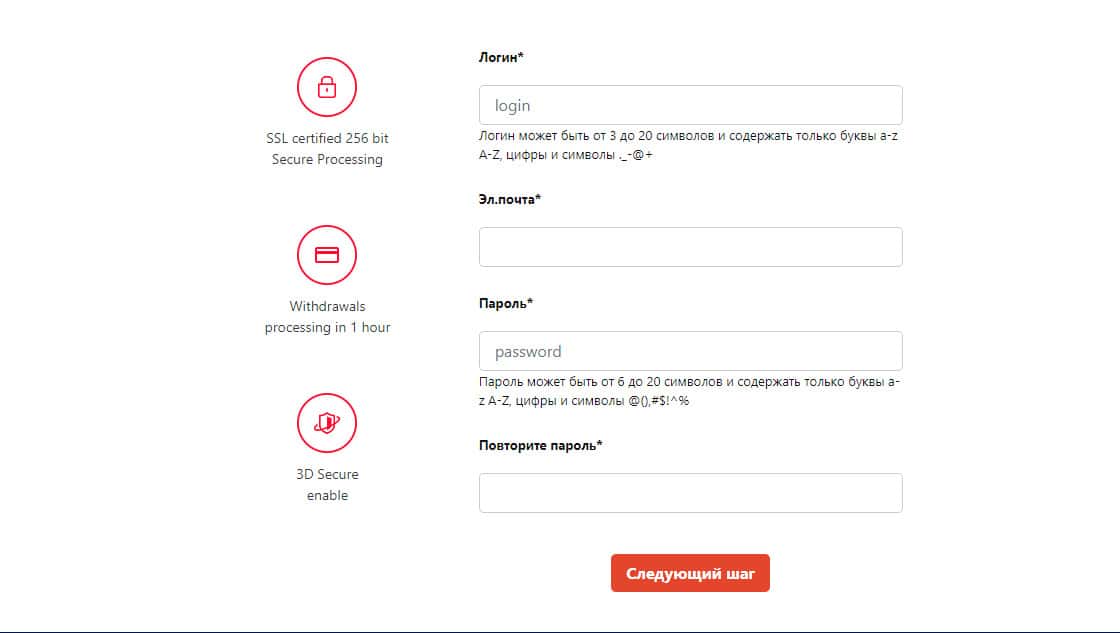
Task: Focus the login input field
Action: [690, 105]
